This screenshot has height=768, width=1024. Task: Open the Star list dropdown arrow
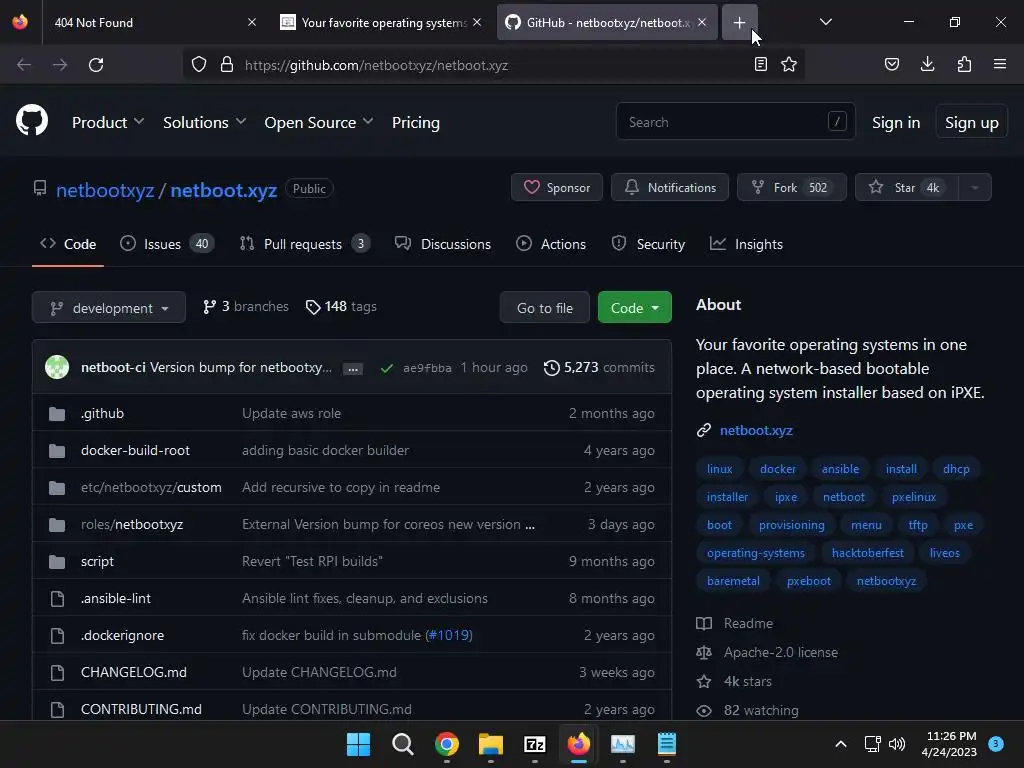974,187
